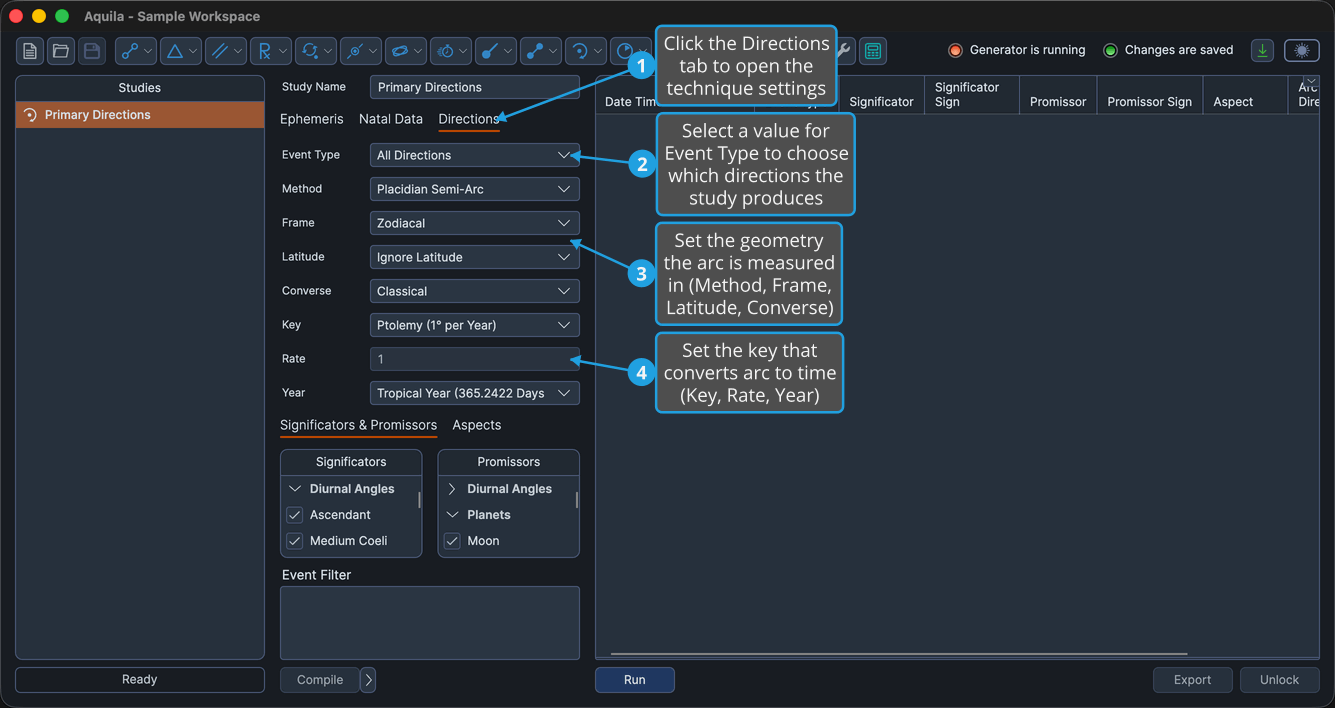1335x708 pixels.
Task: Open the Latitude dropdown
Action: tap(474, 257)
